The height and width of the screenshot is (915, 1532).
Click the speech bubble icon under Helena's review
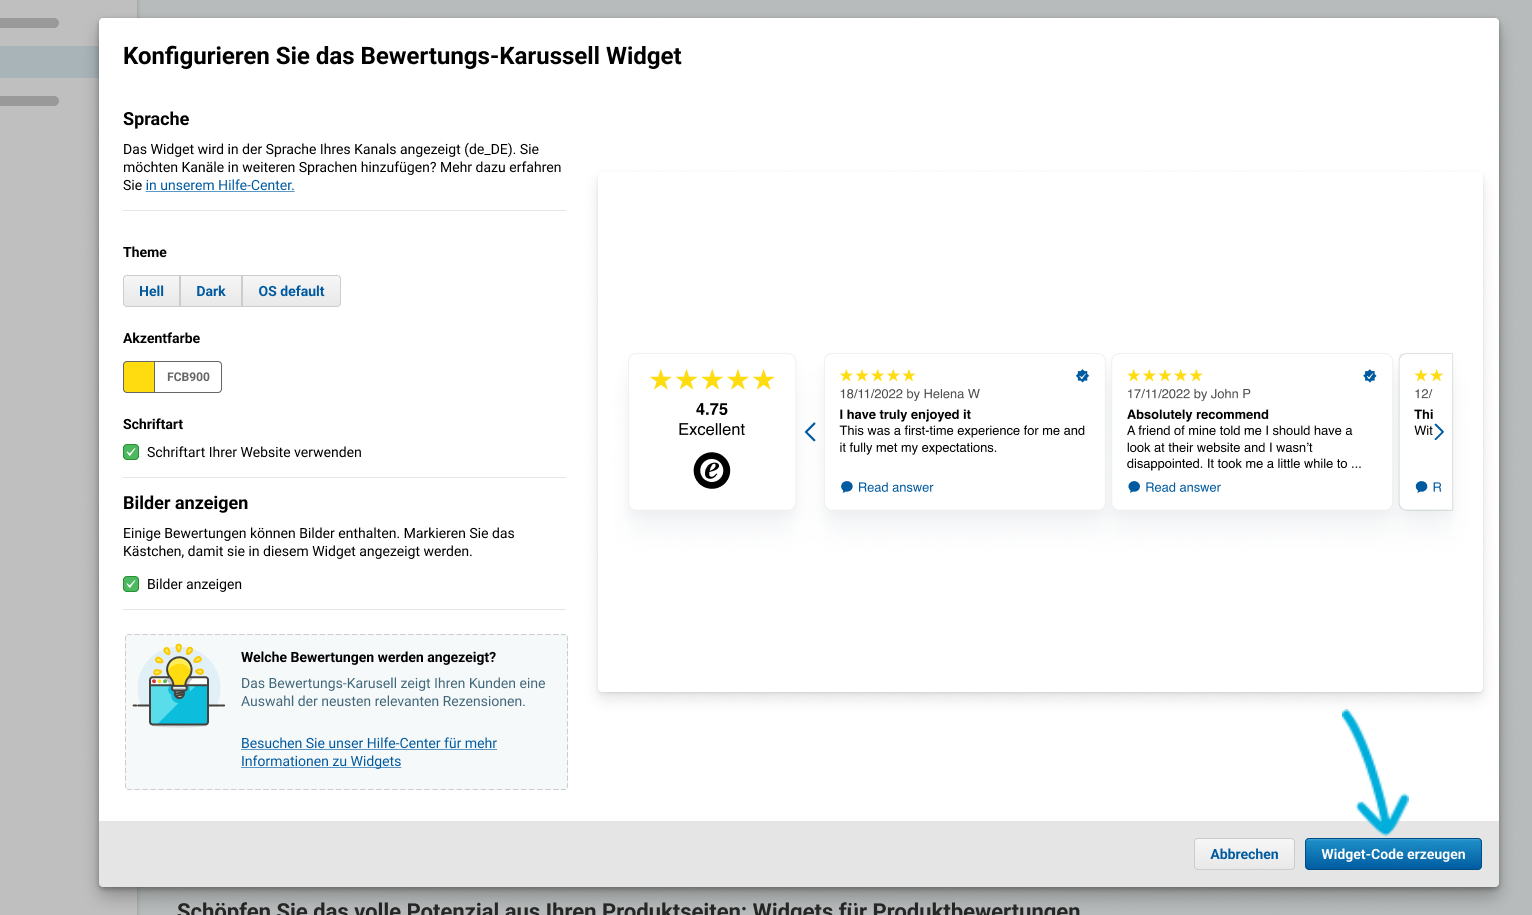point(847,487)
